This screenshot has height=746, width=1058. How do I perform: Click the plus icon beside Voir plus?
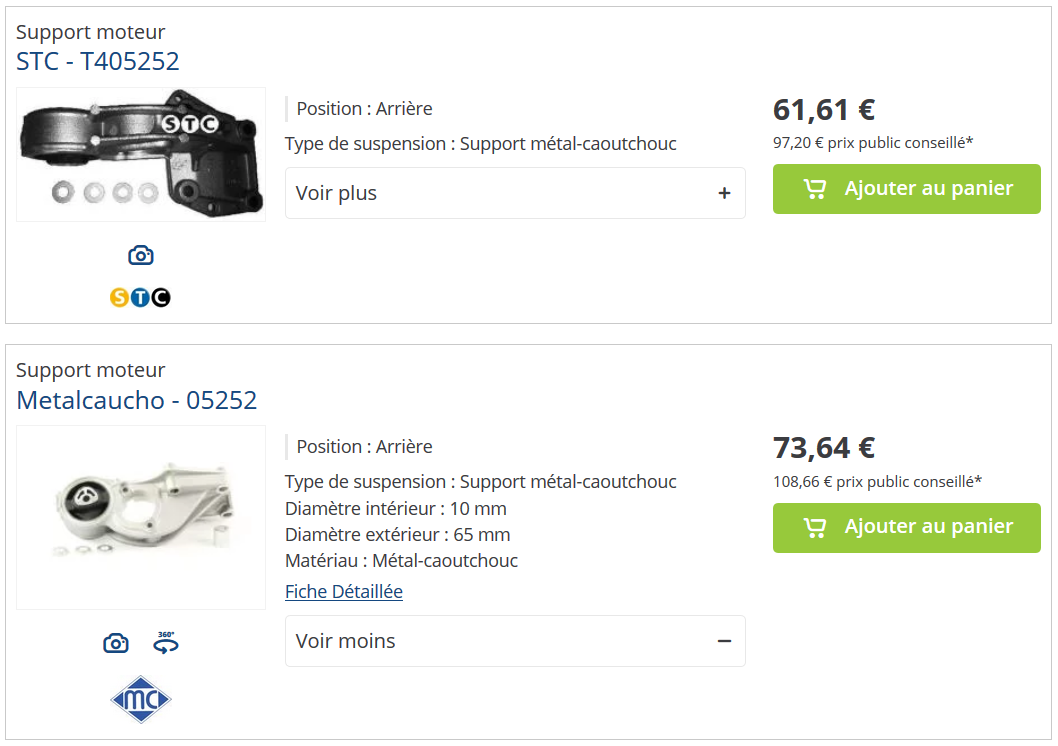coord(725,193)
